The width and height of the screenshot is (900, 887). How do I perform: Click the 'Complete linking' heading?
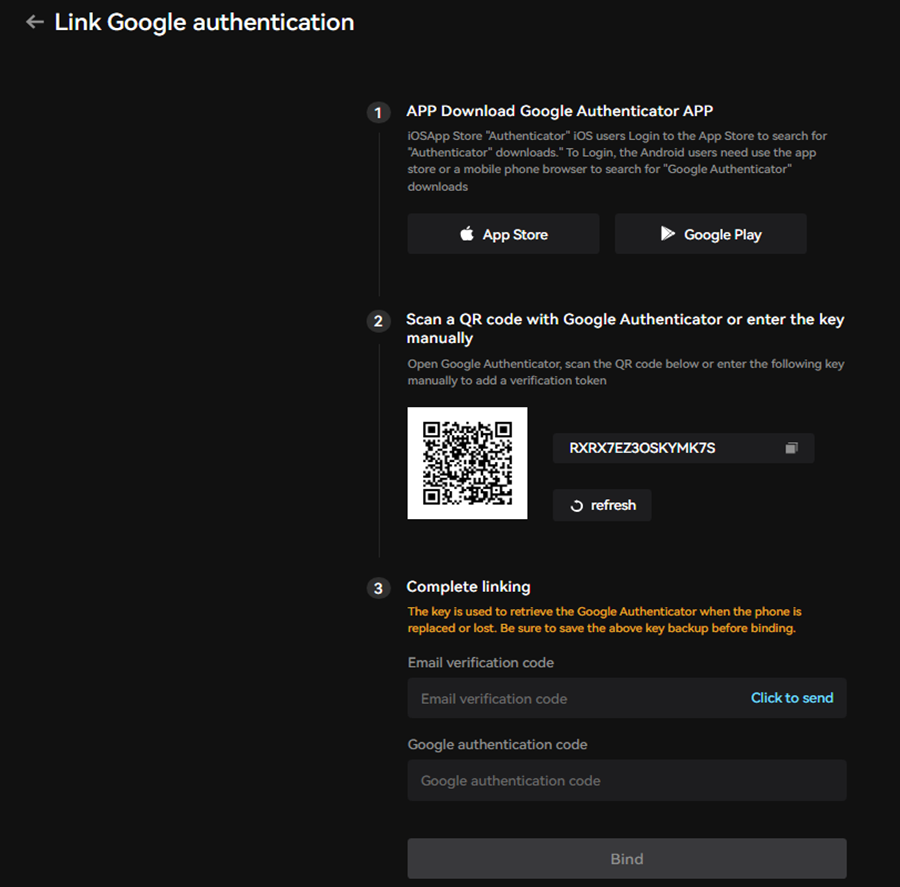(468, 587)
